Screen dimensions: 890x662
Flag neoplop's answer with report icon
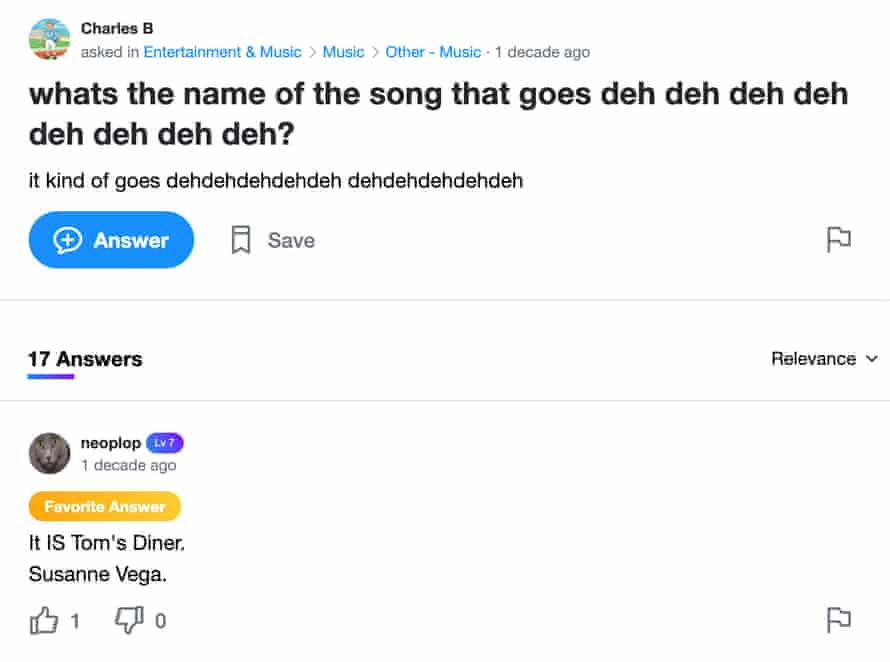pyautogui.click(x=838, y=620)
